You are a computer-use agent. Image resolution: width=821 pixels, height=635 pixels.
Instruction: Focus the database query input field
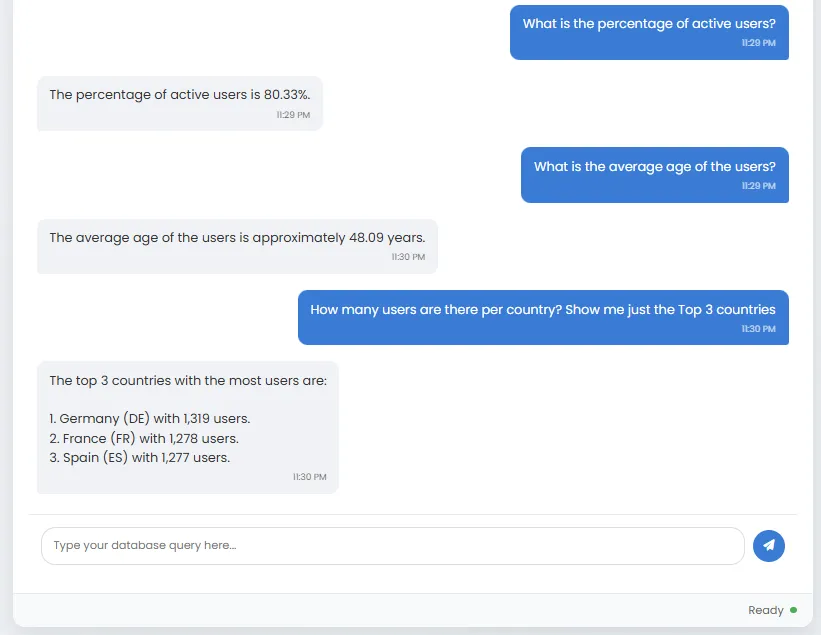tap(393, 545)
